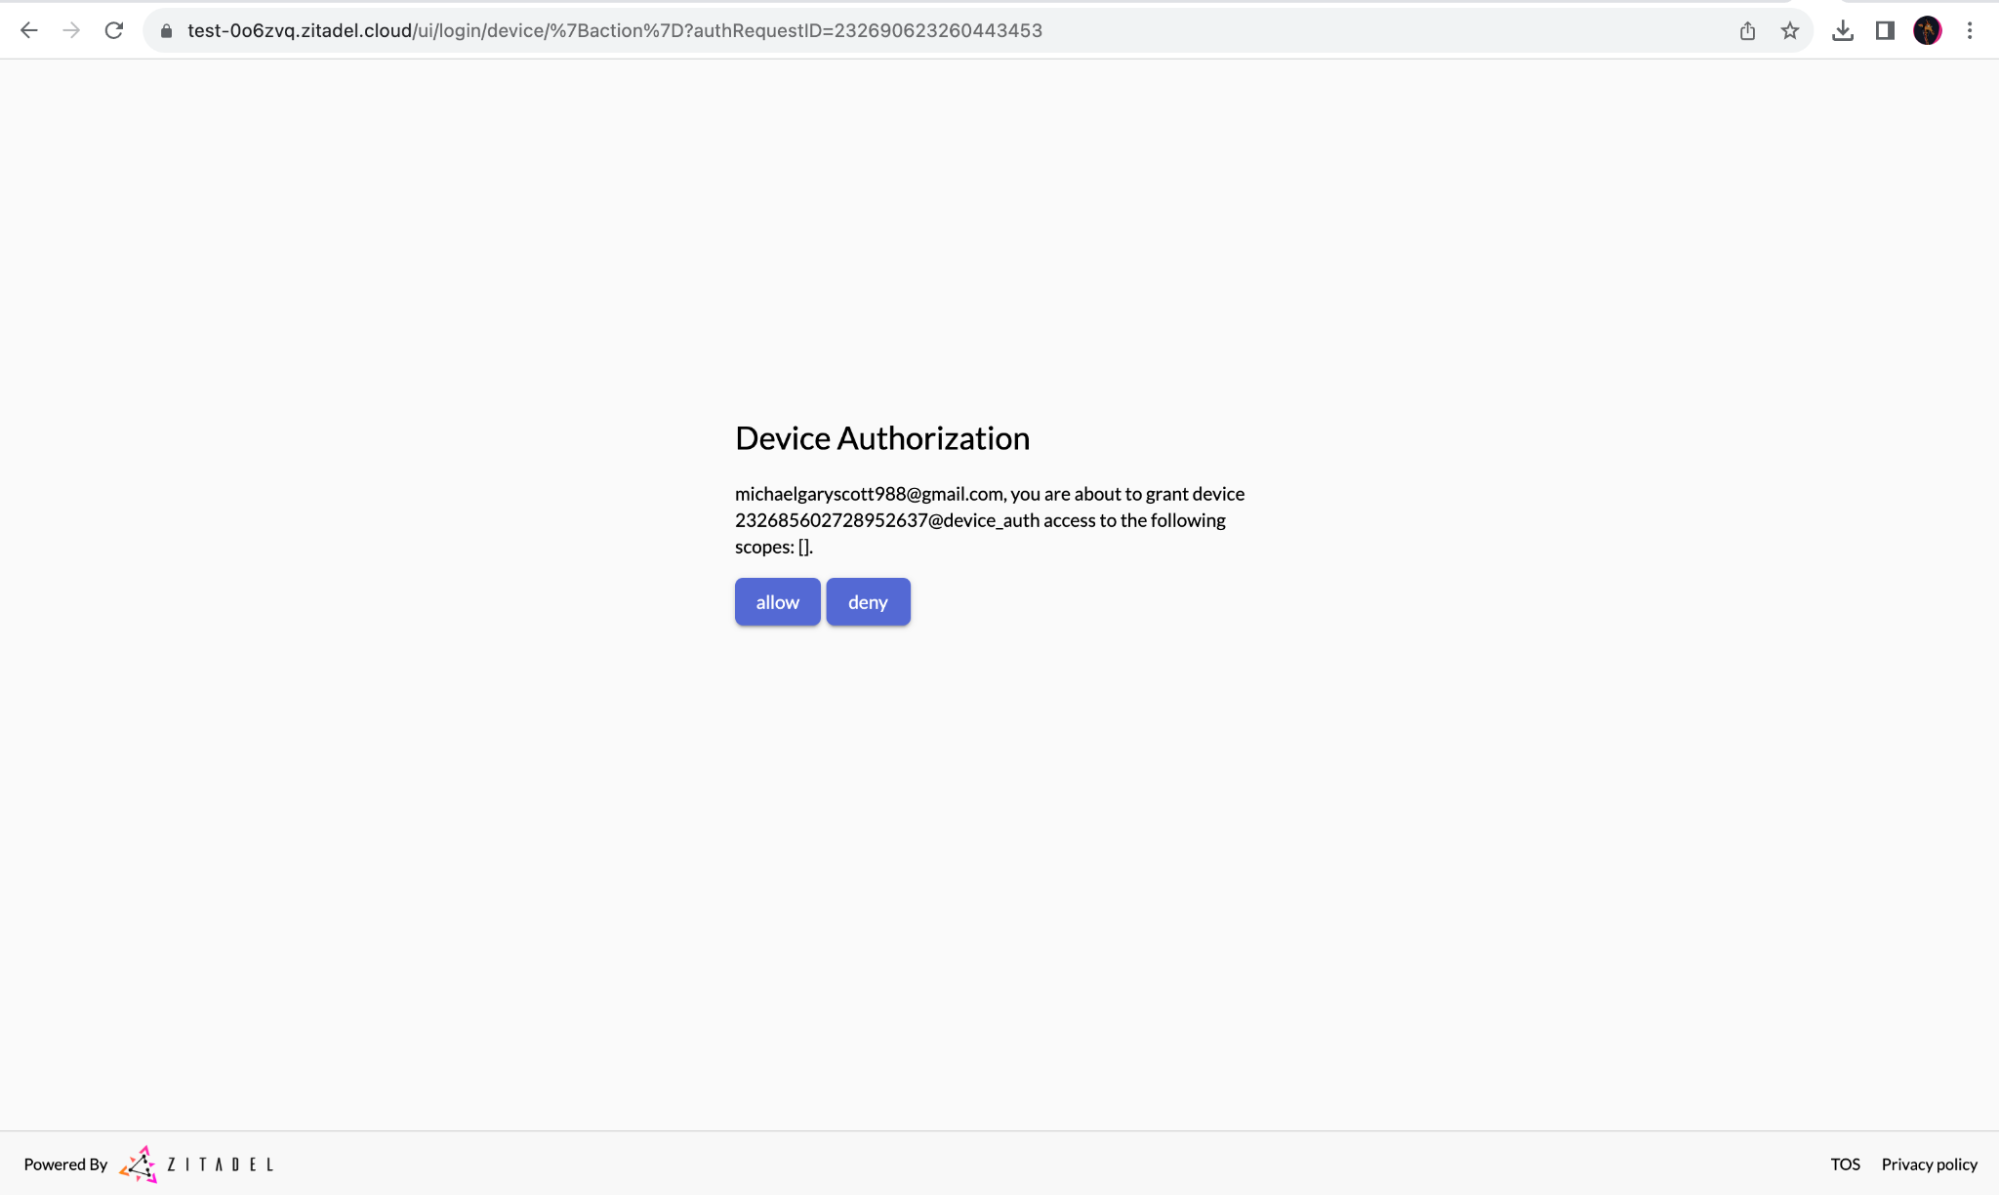Open the Chrome profile avatar
The height and width of the screenshot is (1195, 1999).
[1927, 31]
